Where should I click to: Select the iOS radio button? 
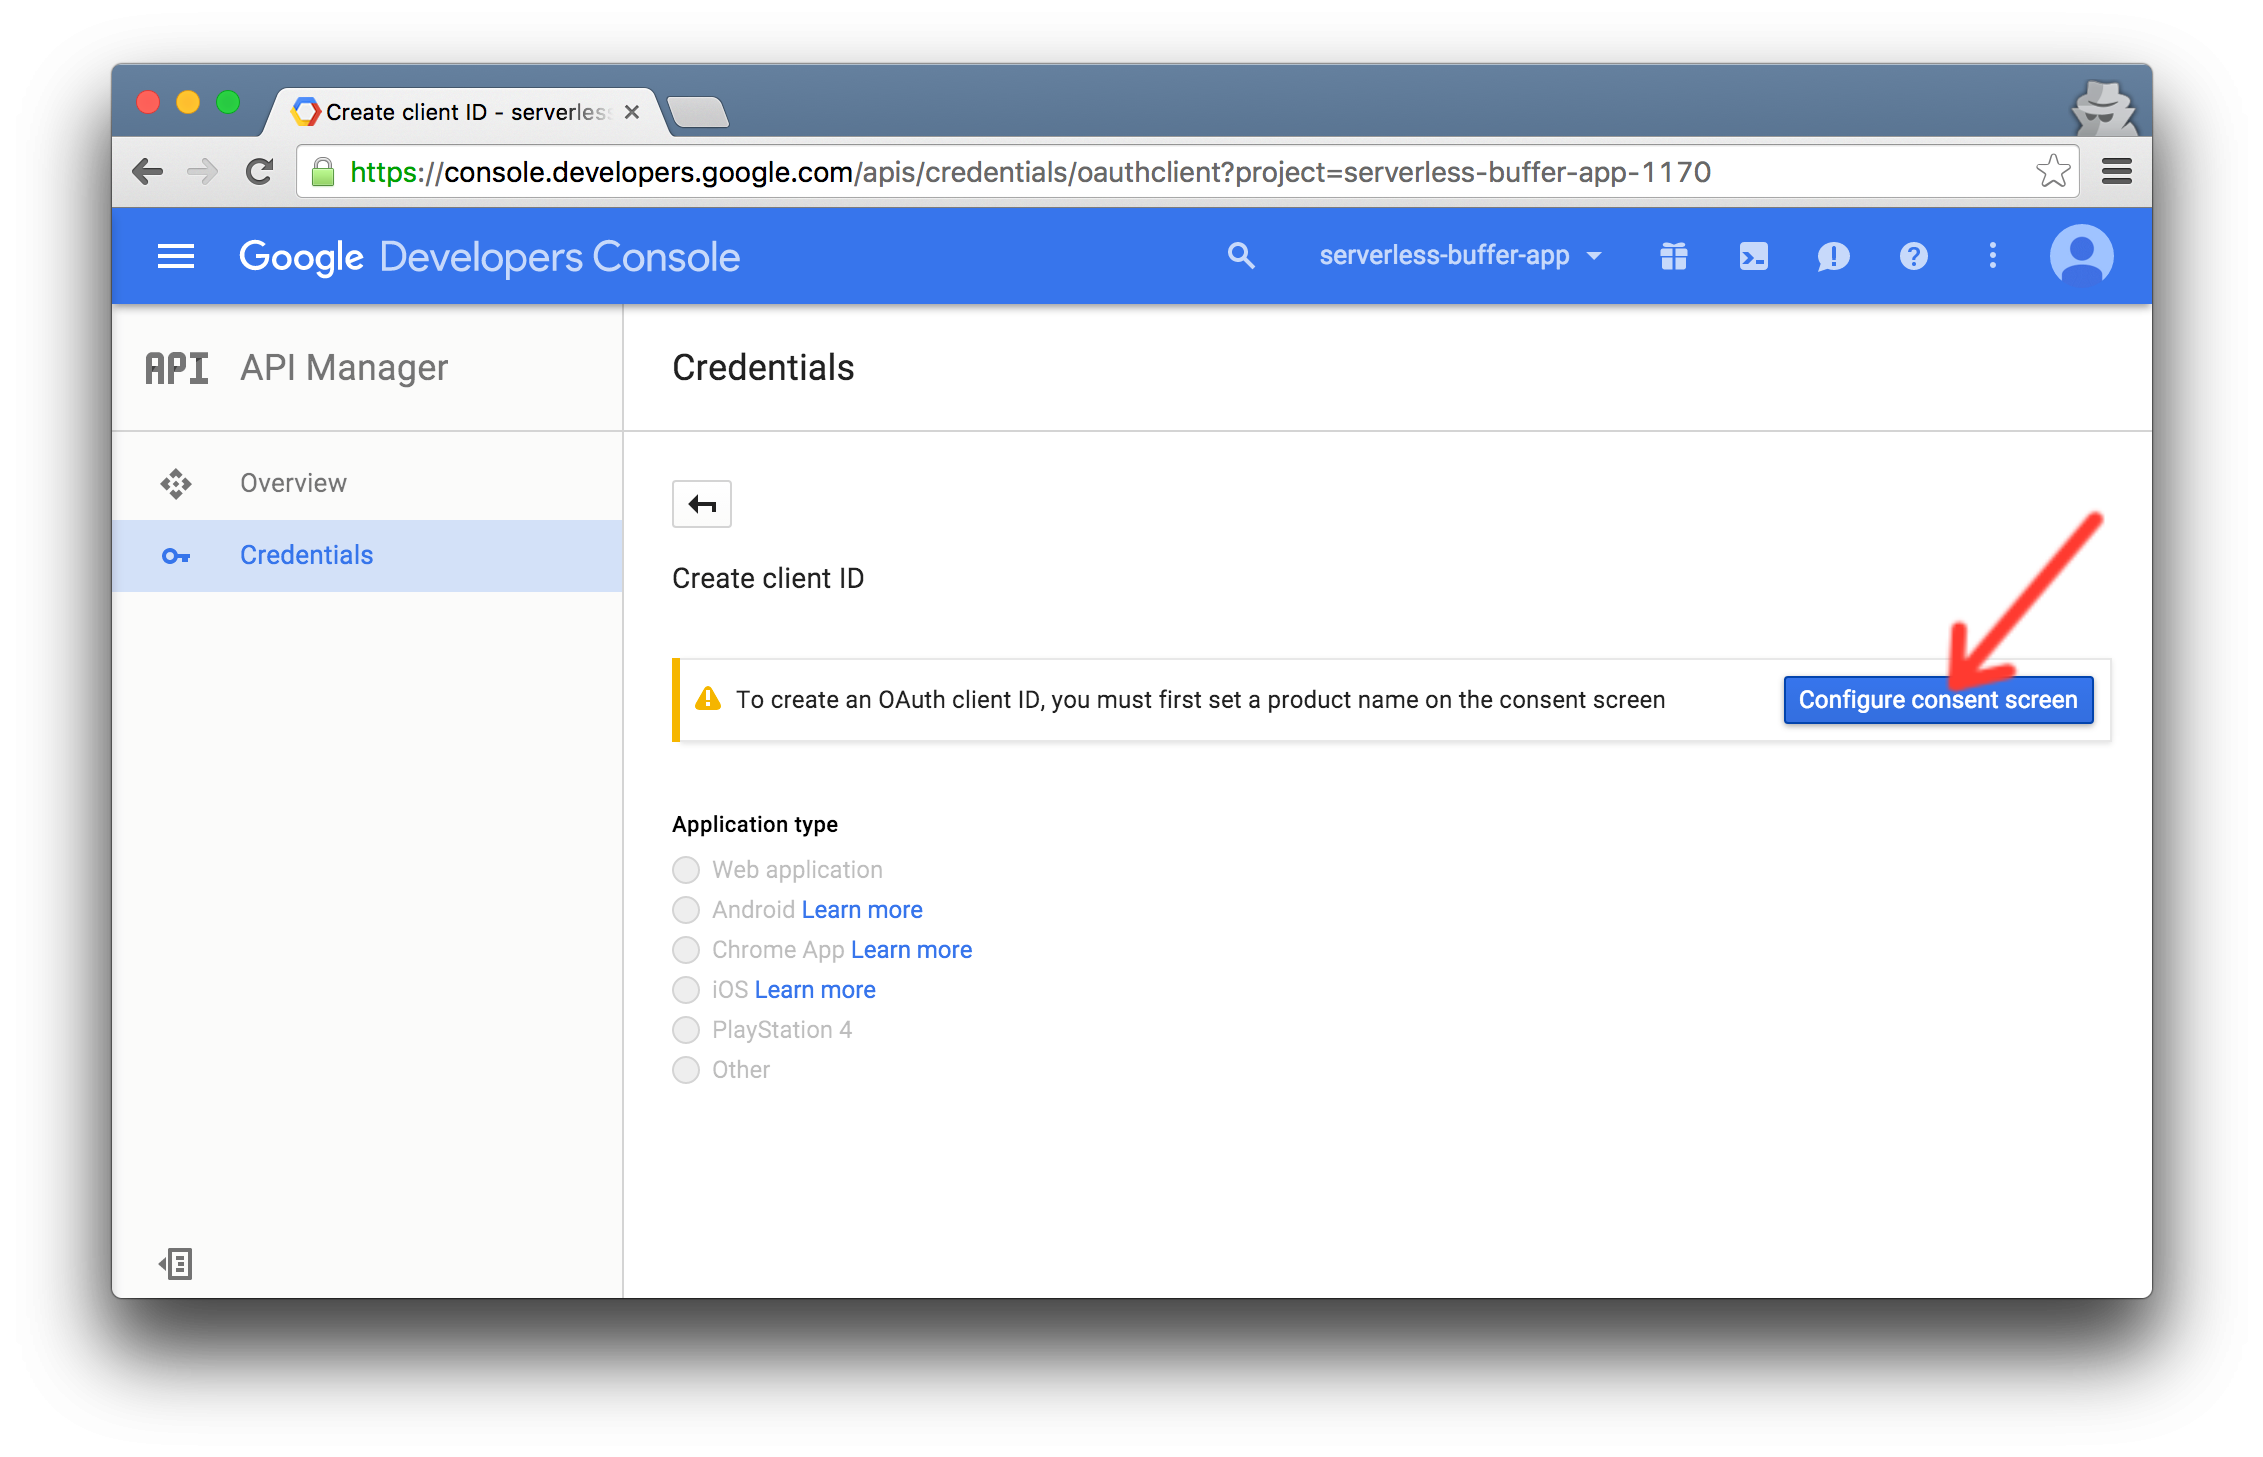[x=686, y=990]
